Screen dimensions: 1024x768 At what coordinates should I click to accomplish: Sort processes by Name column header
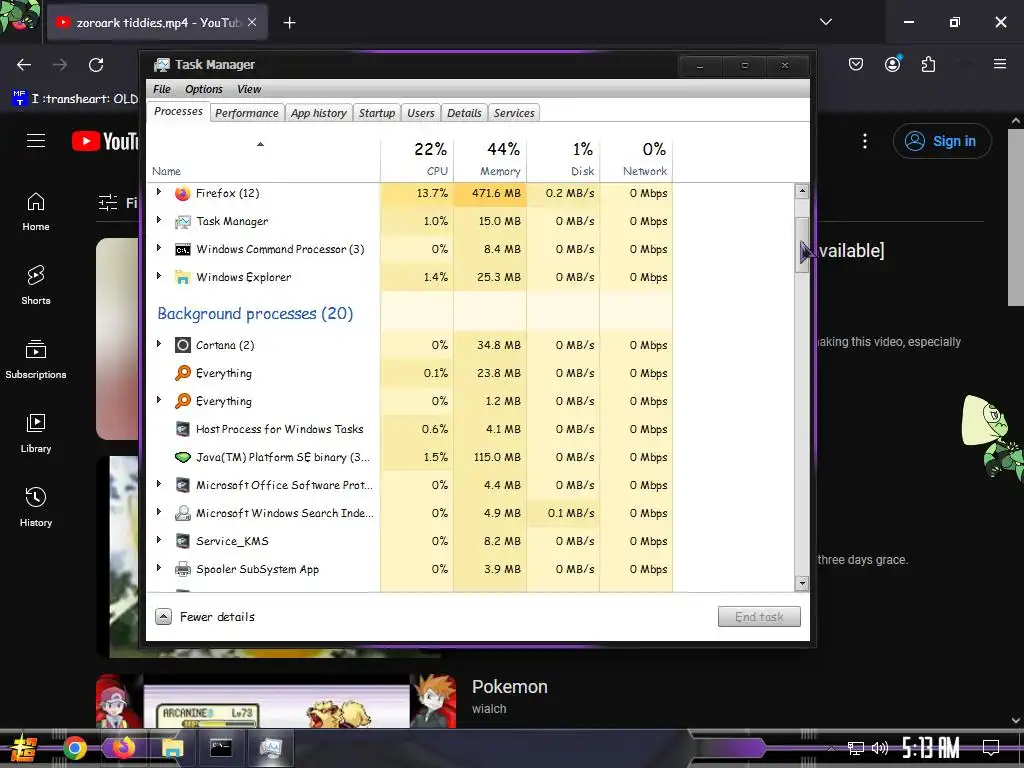tap(263, 159)
